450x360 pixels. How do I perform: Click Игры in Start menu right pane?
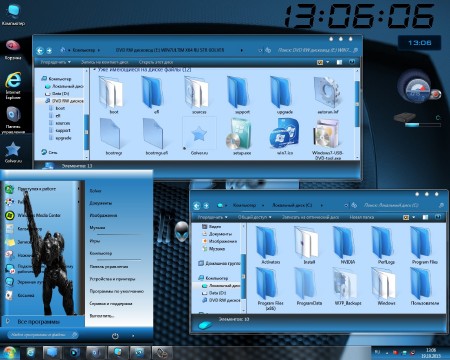click(95, 241)
